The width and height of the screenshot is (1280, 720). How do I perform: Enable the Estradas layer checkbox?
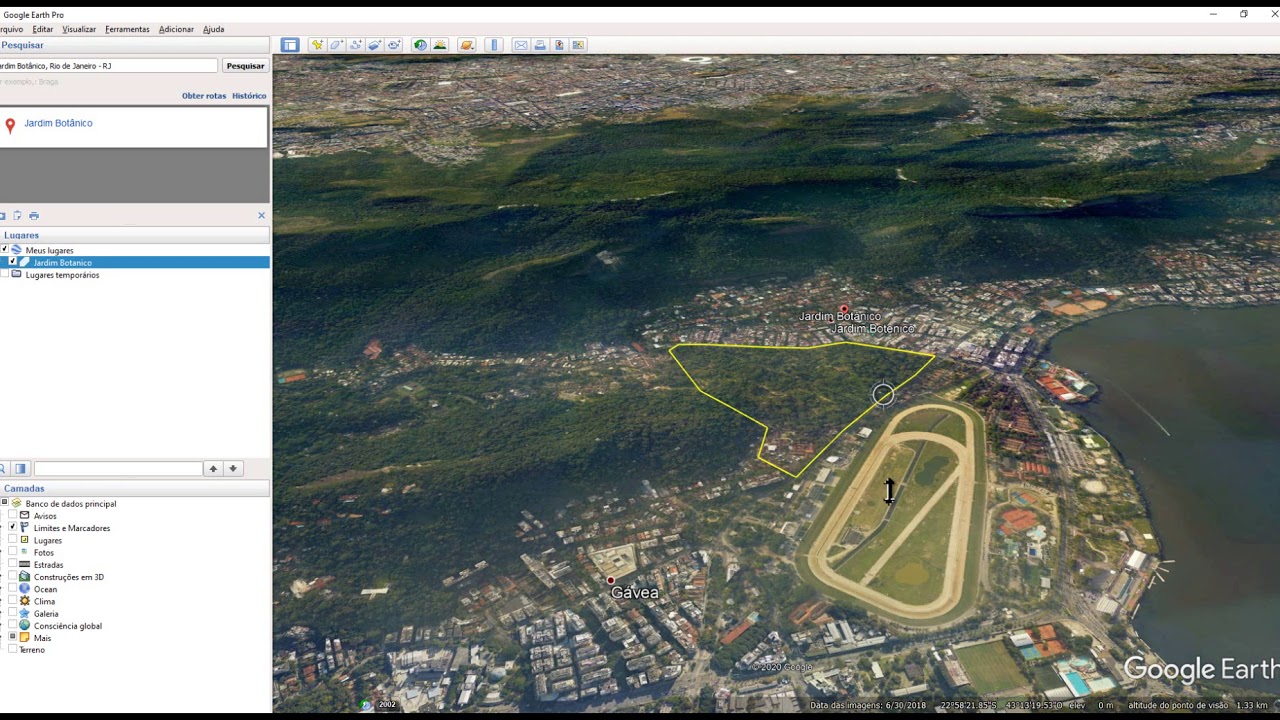pyautogui.click(x=13, y=564)
